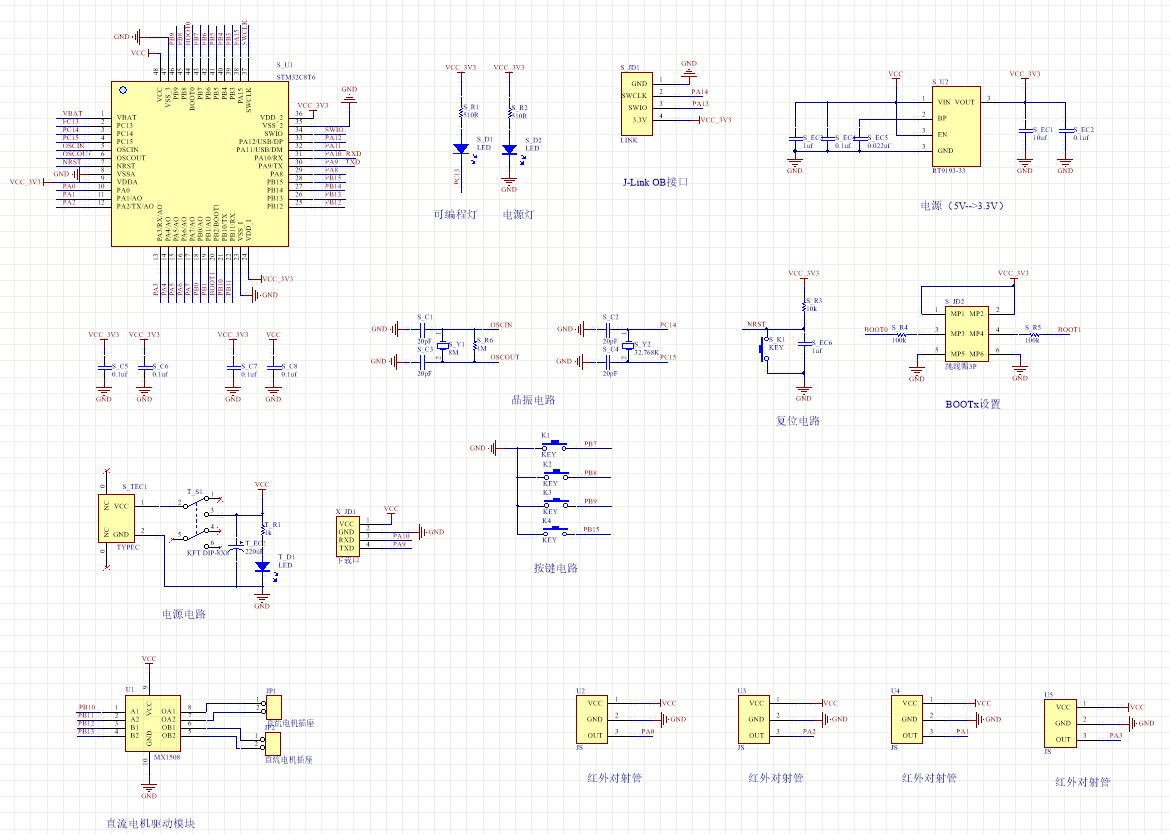Image resolution: width=1170 pixels, height=834 pixels.
Task: Click the MX1508 motor driver chip
Action: pyautogui.click(x=149, y=723)
